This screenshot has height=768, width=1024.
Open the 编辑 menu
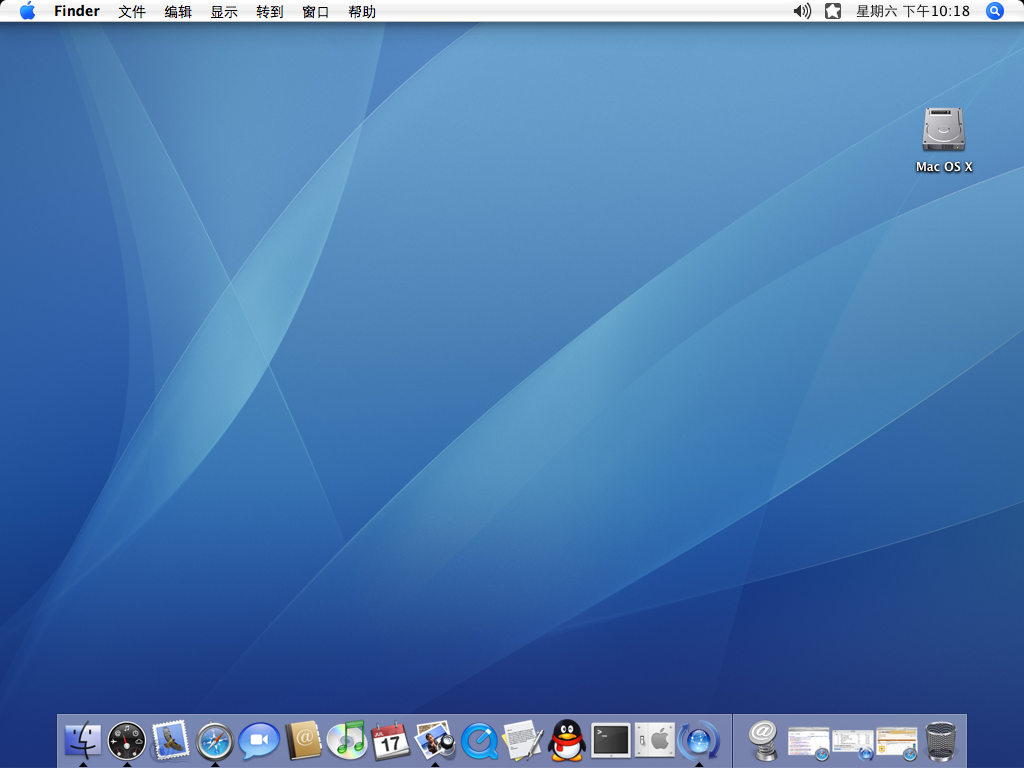pos(178,12)
